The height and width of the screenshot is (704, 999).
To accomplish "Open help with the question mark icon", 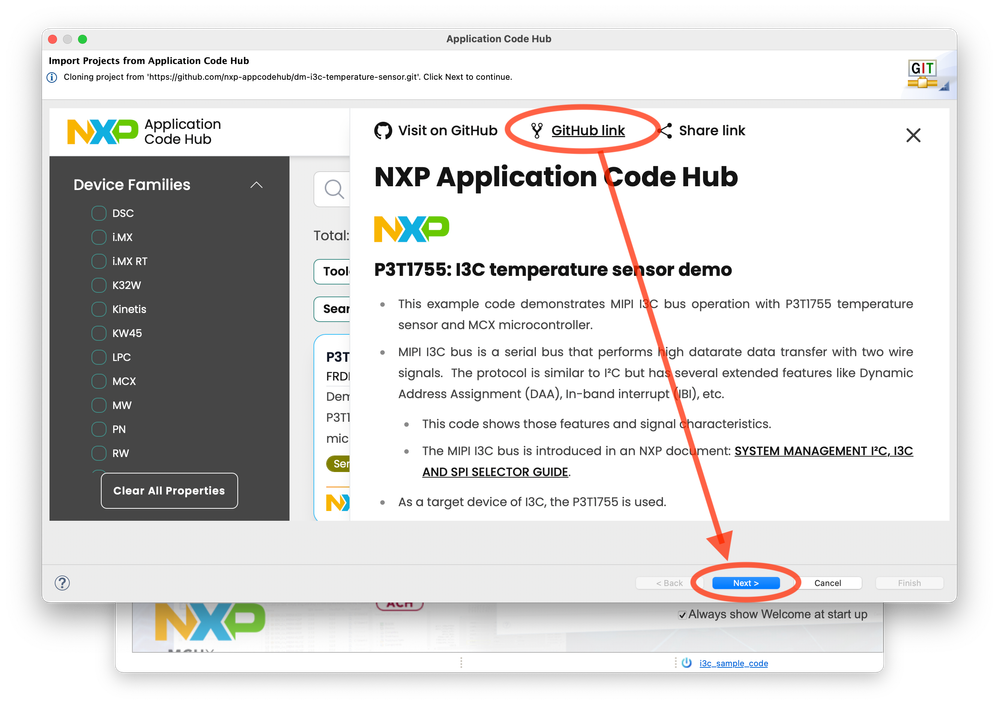I will coord(62,582).
